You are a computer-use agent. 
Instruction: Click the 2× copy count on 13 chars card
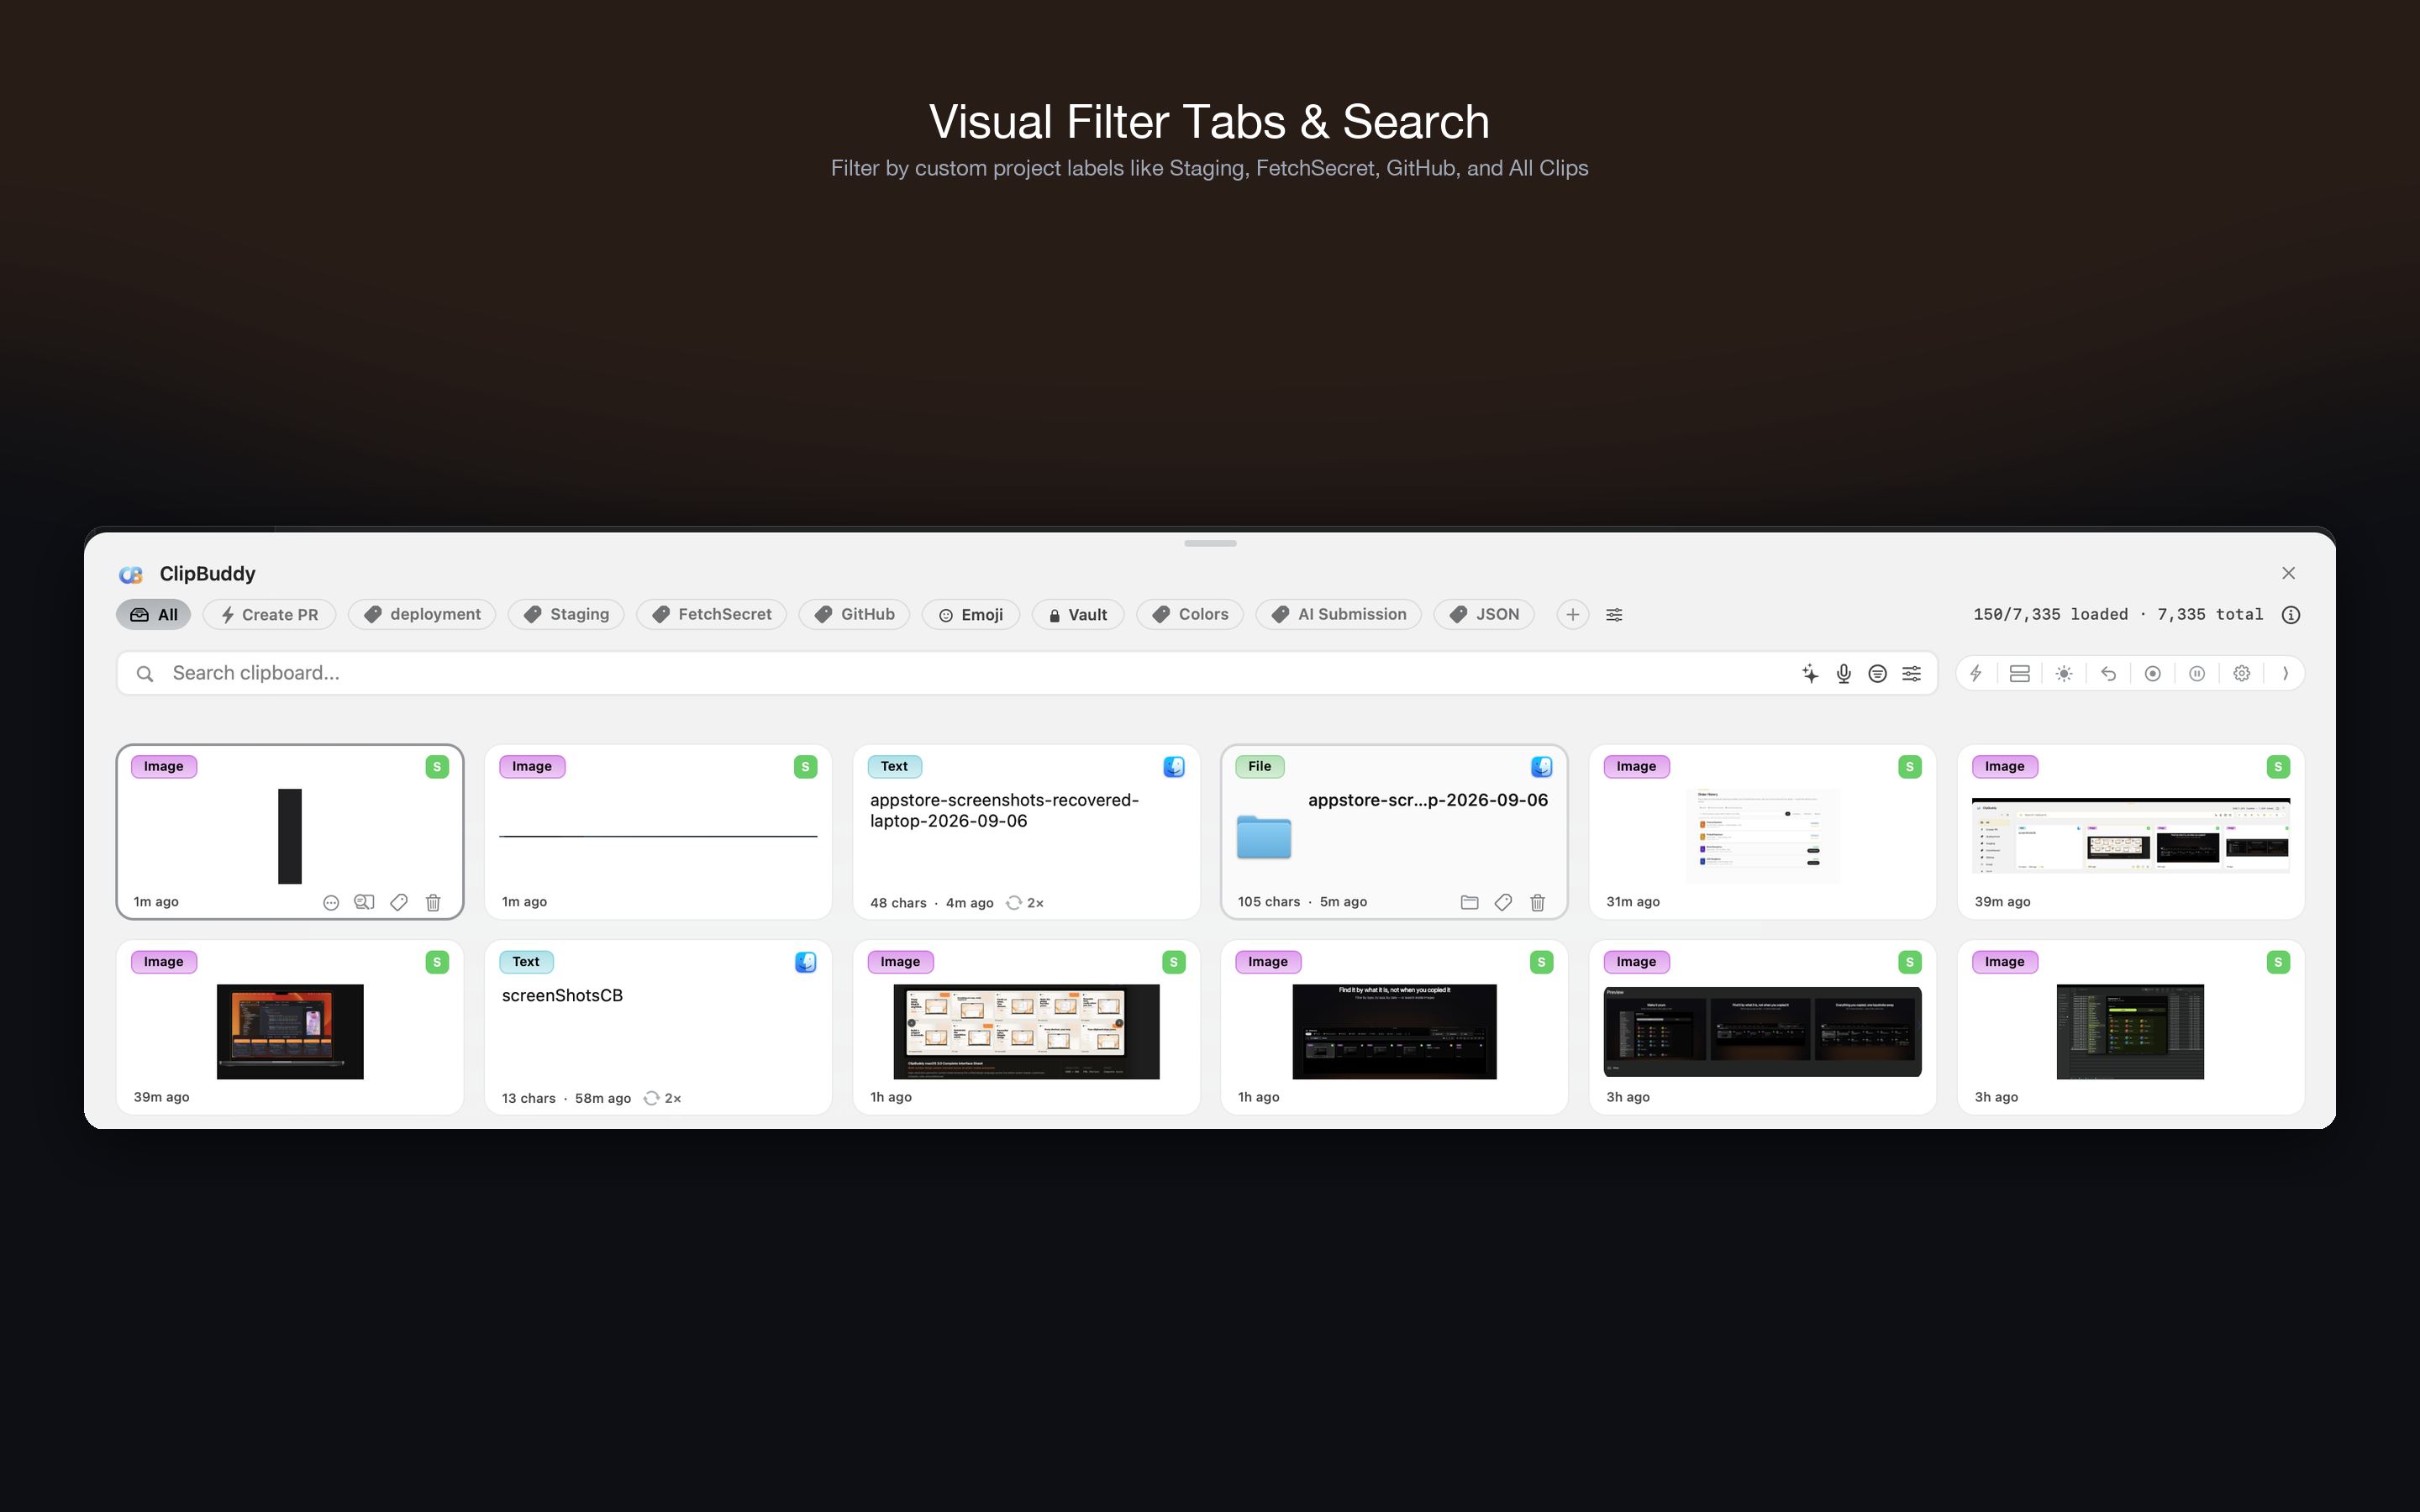click(x=663, y=1098)
